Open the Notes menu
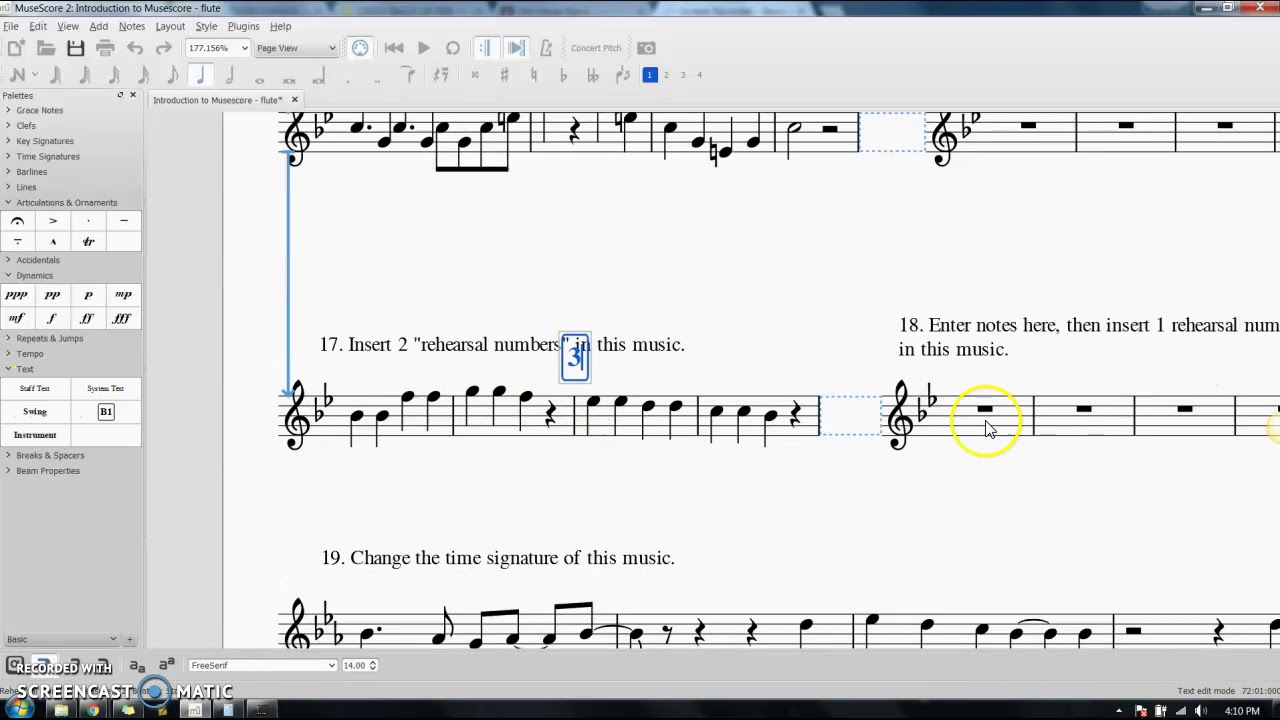Viewport: 1280px width, 720px height. pos(132,26)
